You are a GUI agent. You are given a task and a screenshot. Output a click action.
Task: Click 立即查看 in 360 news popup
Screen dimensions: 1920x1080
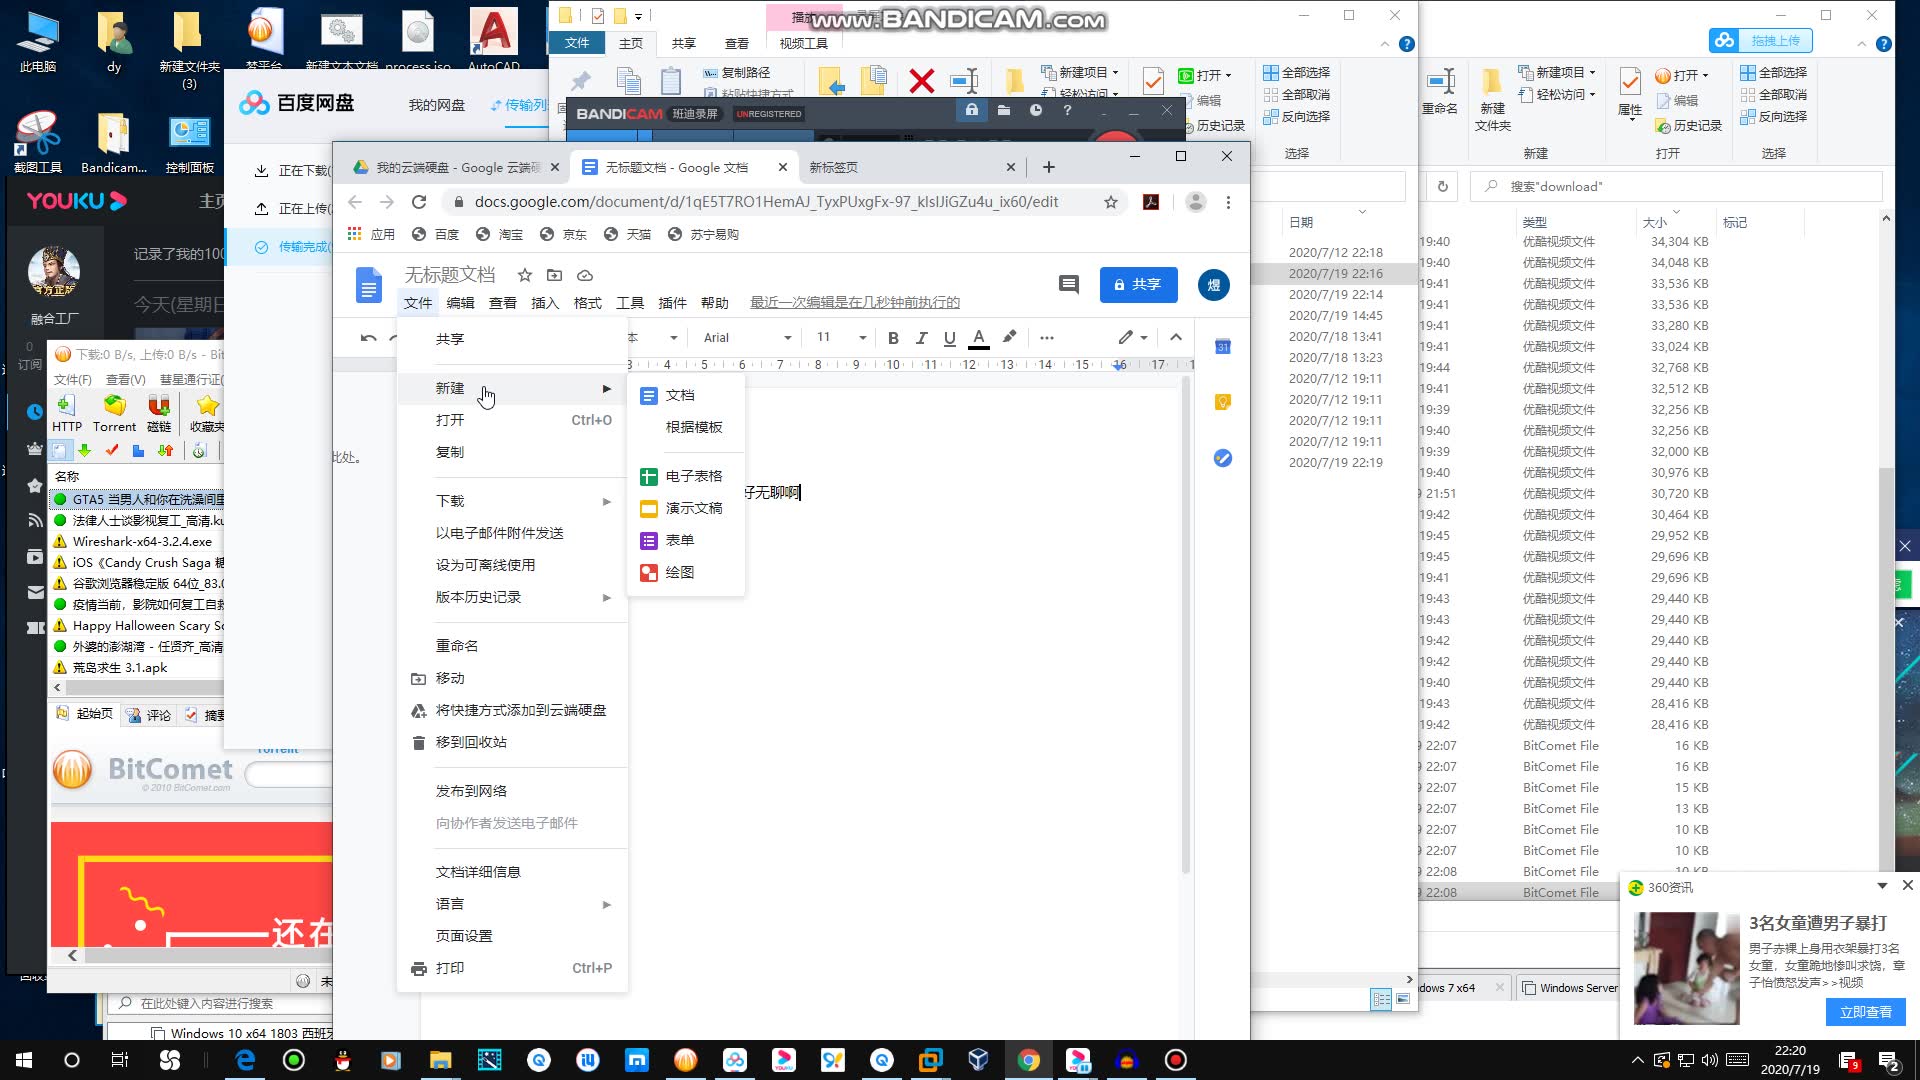click(1866, 1013)
